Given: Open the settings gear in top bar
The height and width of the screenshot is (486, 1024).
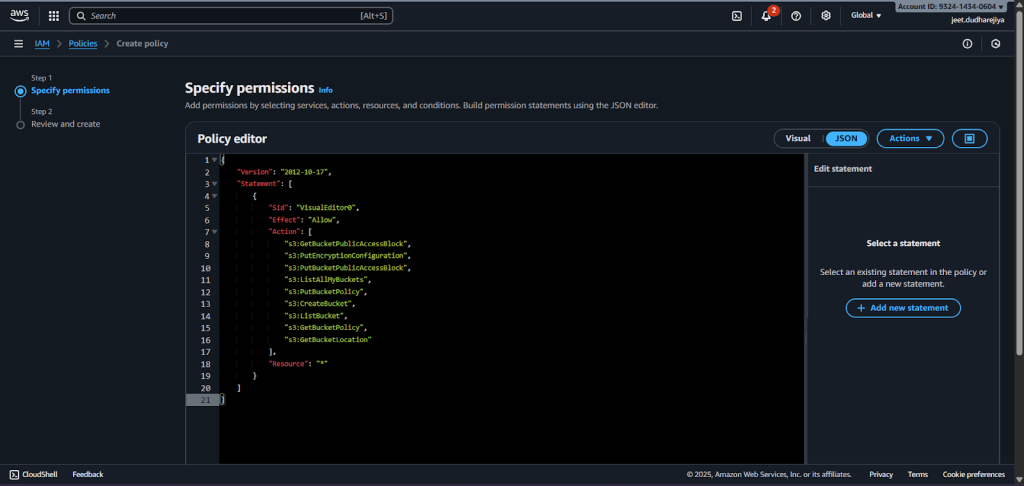Looking at the screenshot, I should click(x=825, y=16).
